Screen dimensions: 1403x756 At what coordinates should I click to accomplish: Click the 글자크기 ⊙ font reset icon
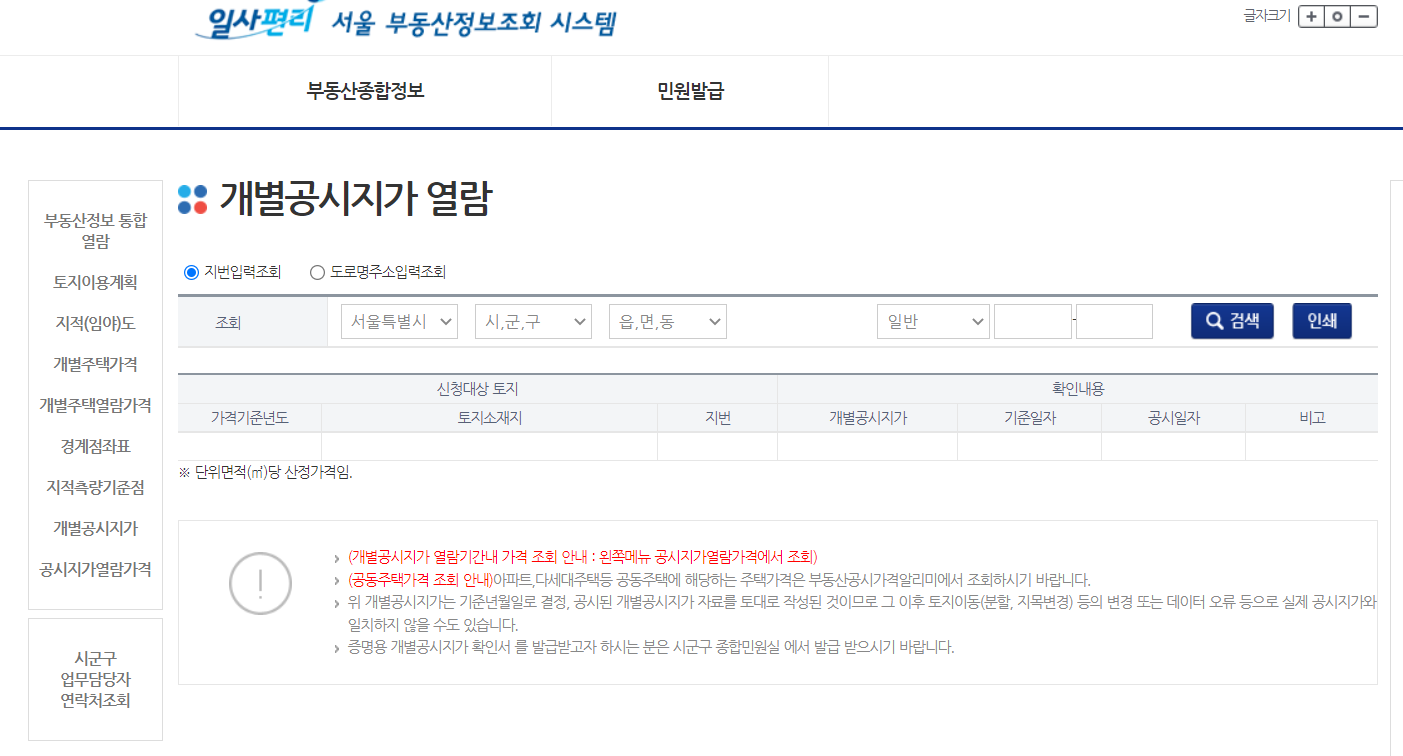(1337, 17)
